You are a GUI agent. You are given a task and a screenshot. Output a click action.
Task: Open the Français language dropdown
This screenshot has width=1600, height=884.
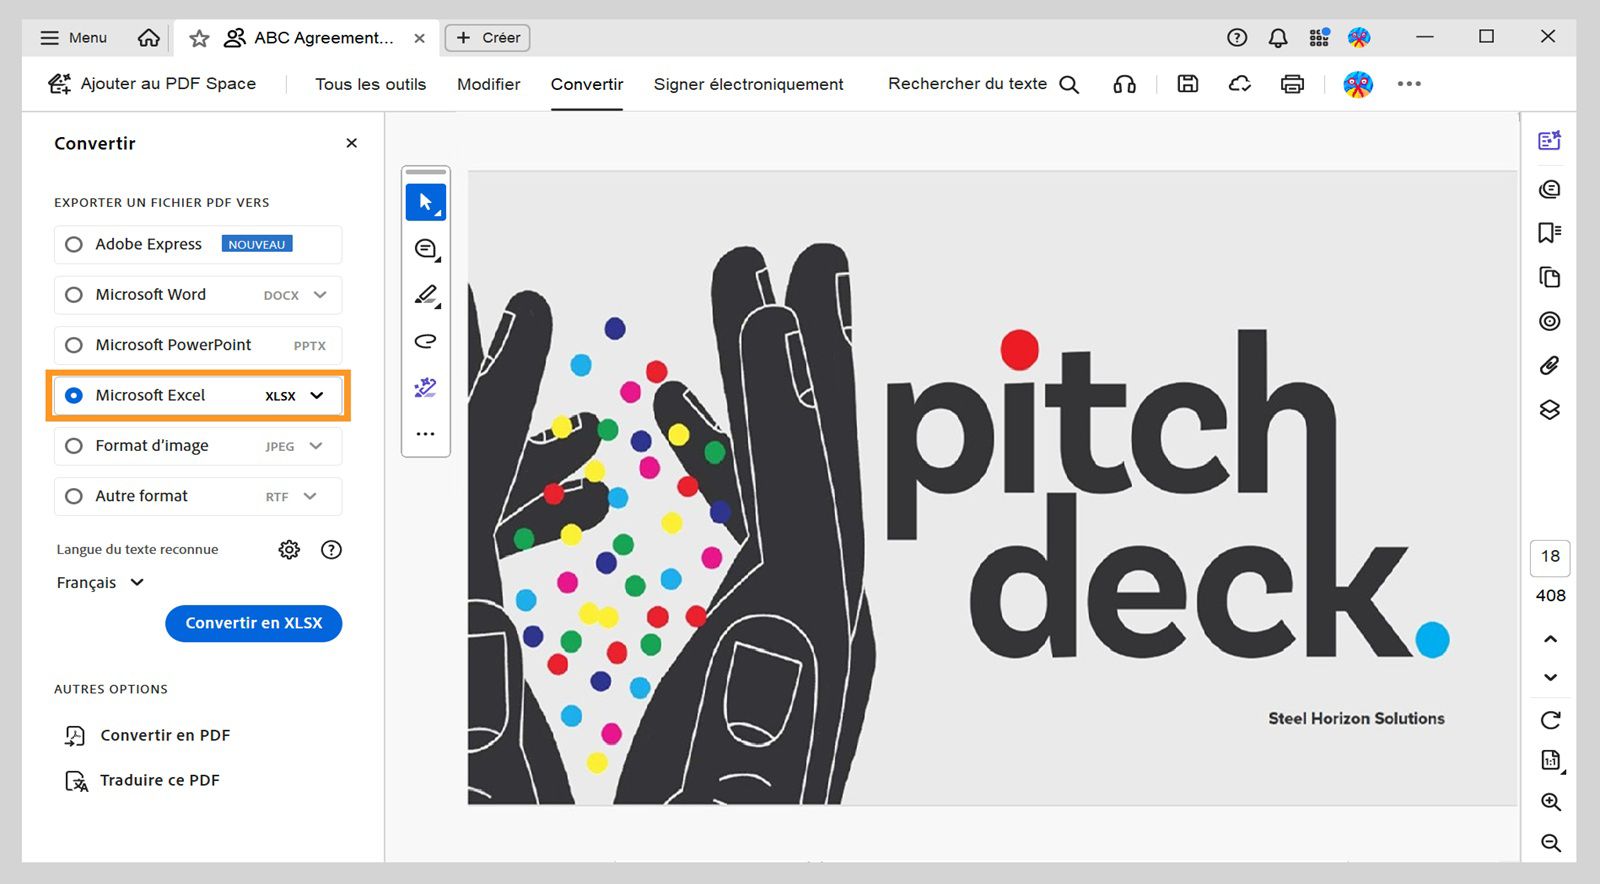(100, 583)
